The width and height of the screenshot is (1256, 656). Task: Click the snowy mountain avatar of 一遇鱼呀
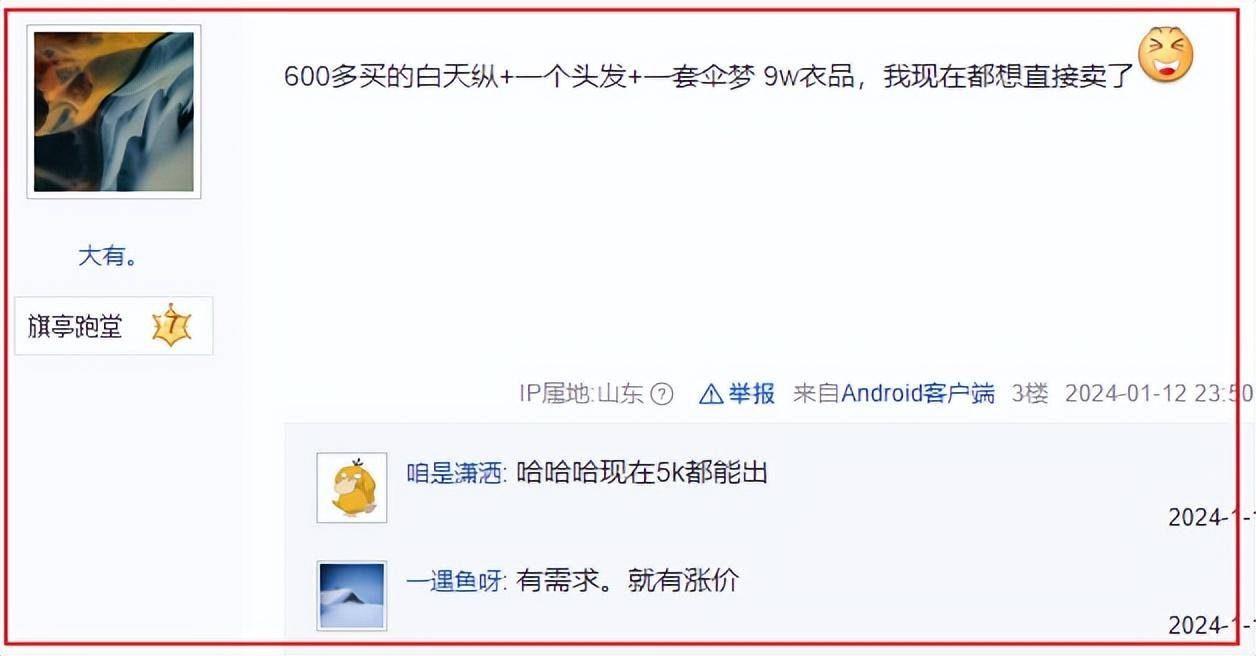(352, 596)
